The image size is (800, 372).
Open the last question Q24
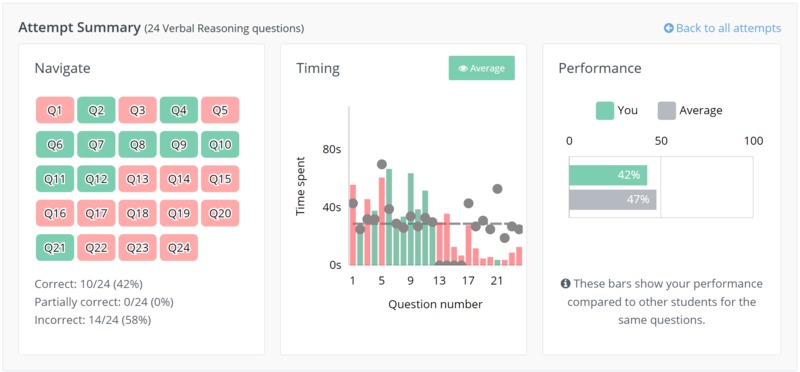pos(179,247)
